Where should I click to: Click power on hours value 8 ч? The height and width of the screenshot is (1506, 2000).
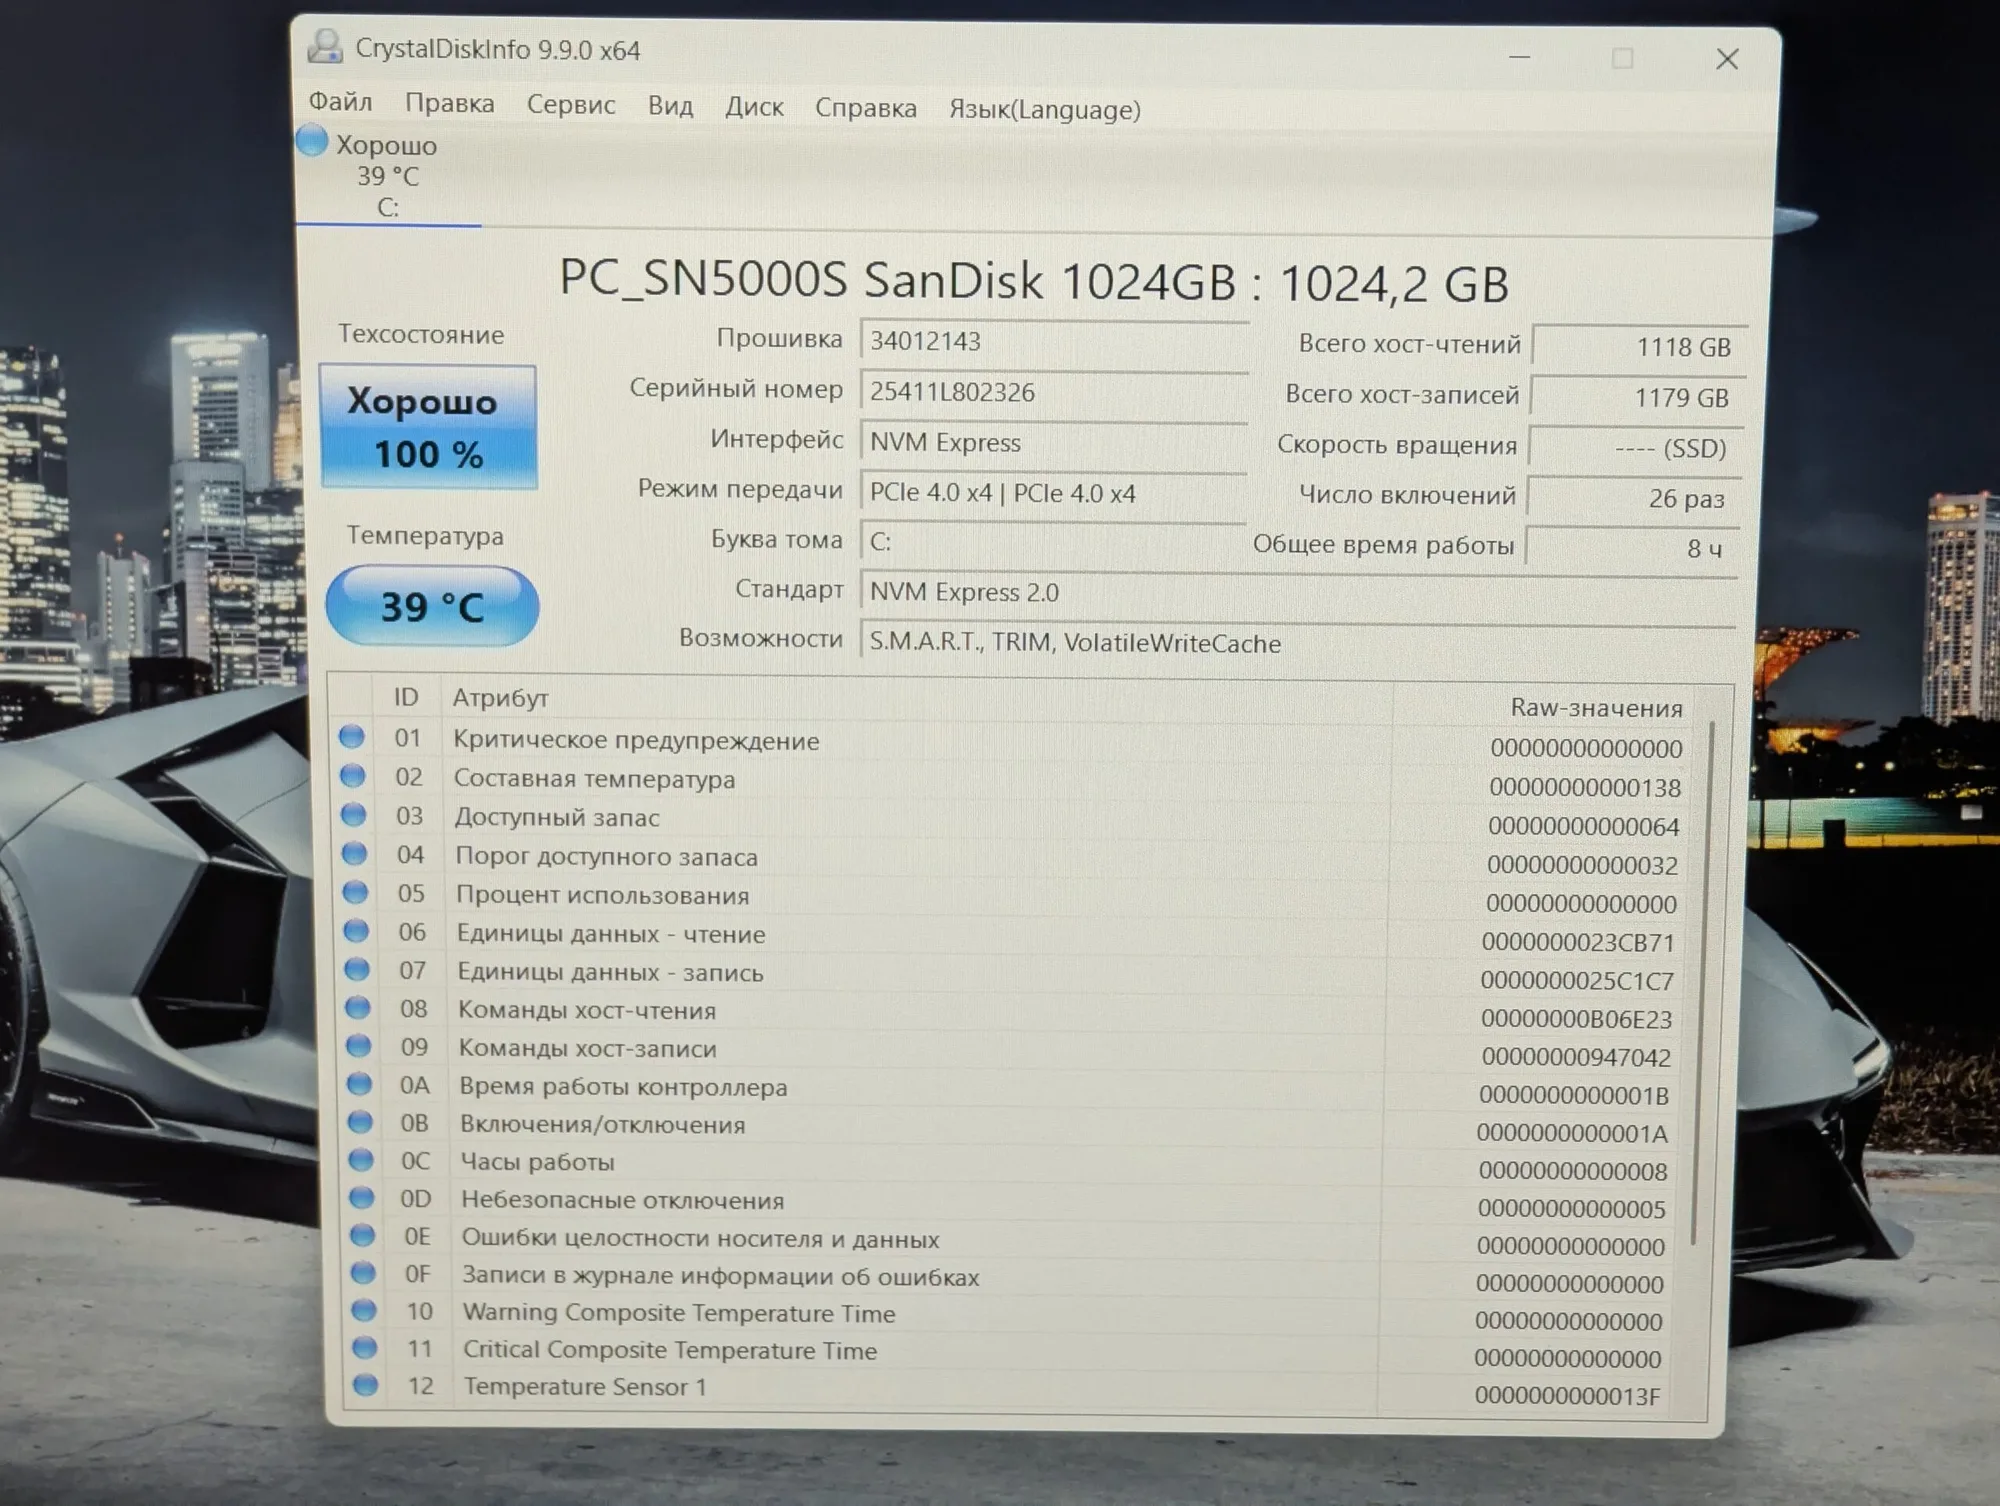(1632, 547)
